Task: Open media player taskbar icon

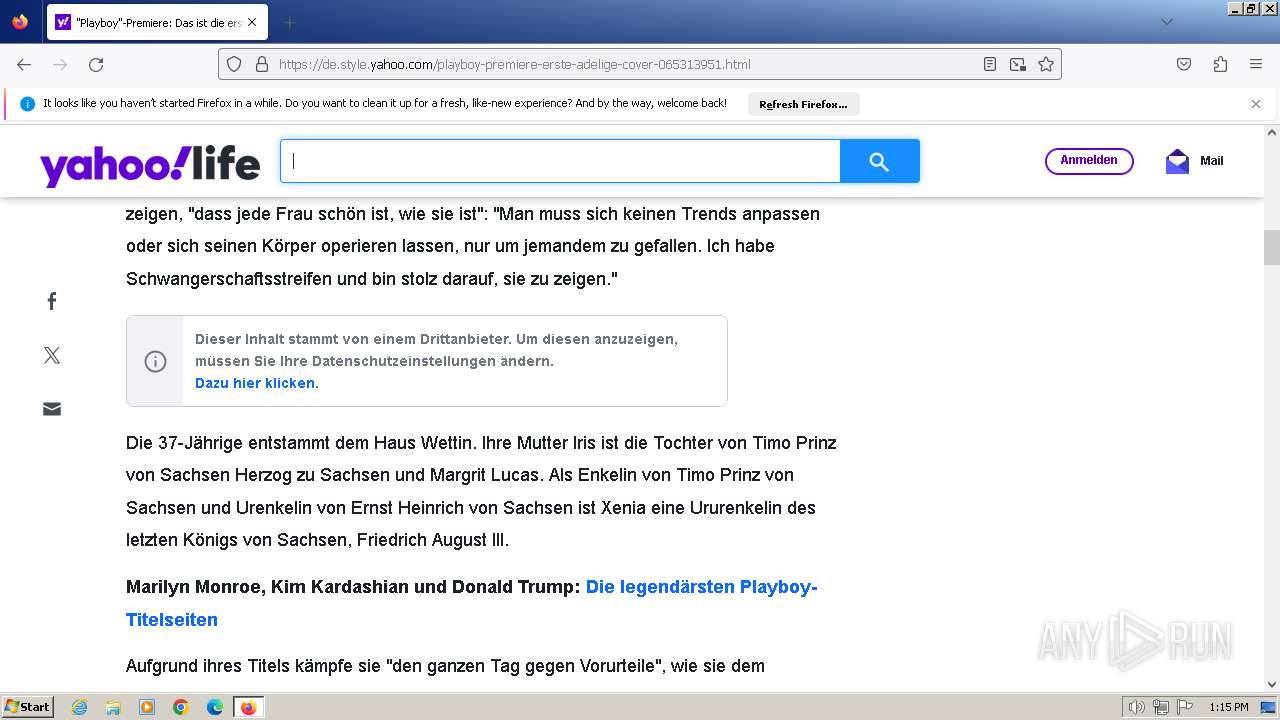Action: pyautogui.click(x=147, y=707)
